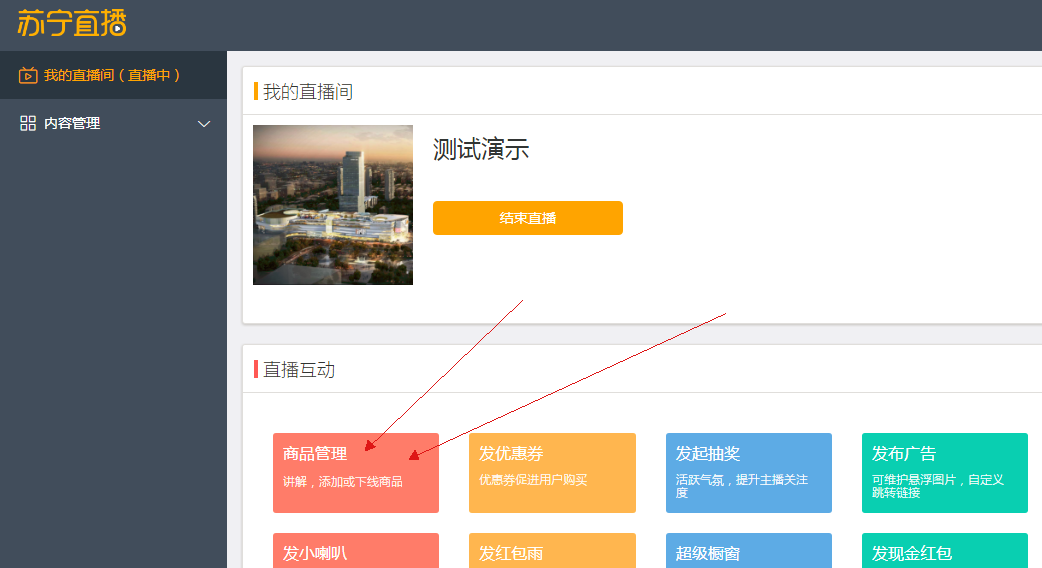Open the 发起抽奖 card

pyautogui.click(x=749, y=473)
